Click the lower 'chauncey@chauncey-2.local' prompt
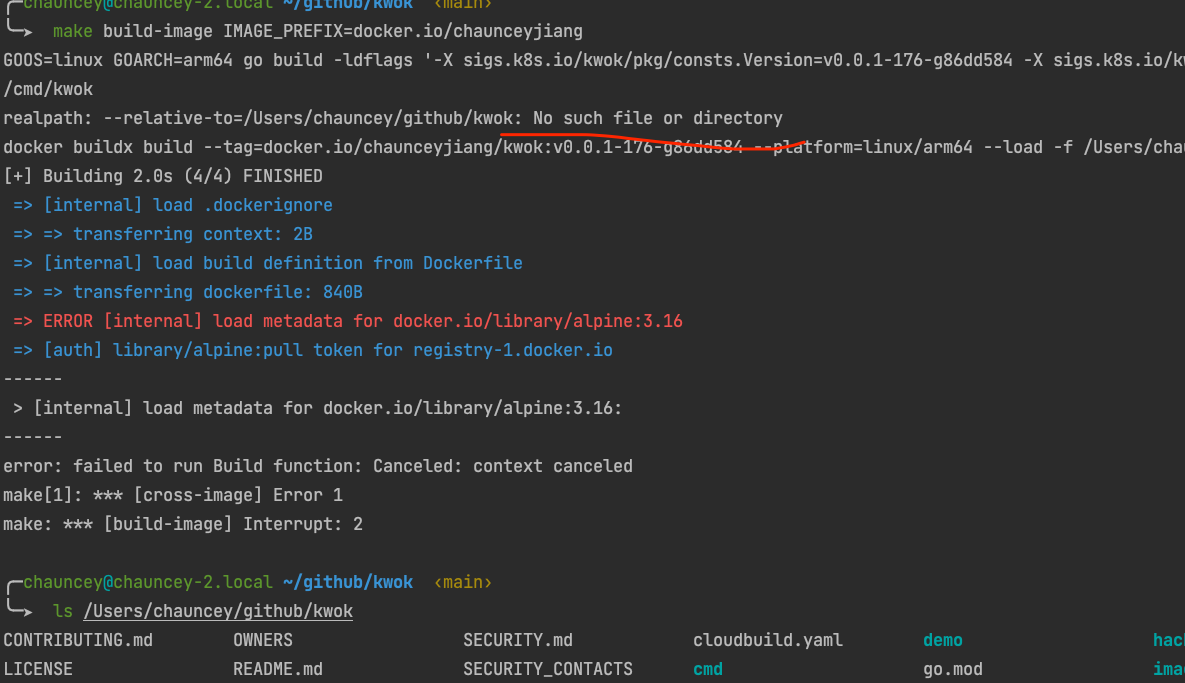Viewport: 1185px width, 683px height. click(147, 583)
